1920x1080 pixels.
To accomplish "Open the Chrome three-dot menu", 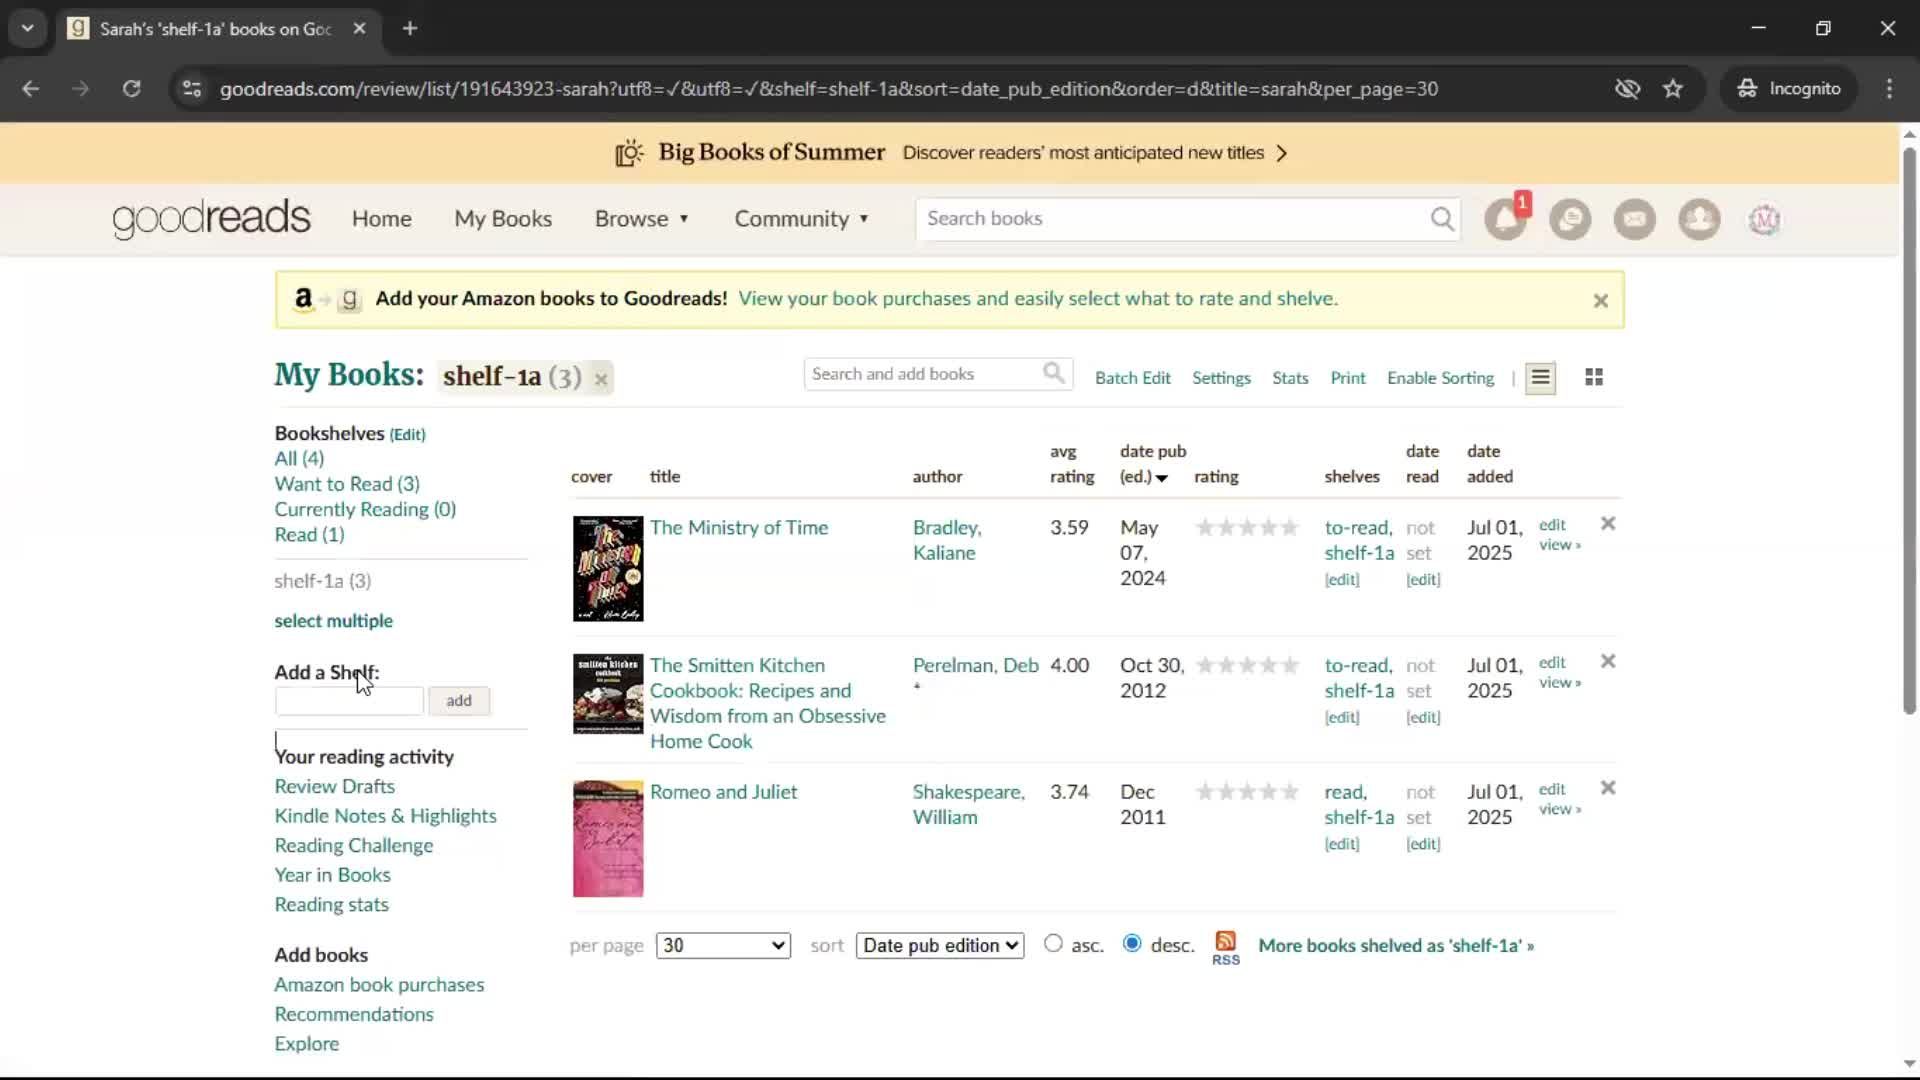I will coord(1889,89).
